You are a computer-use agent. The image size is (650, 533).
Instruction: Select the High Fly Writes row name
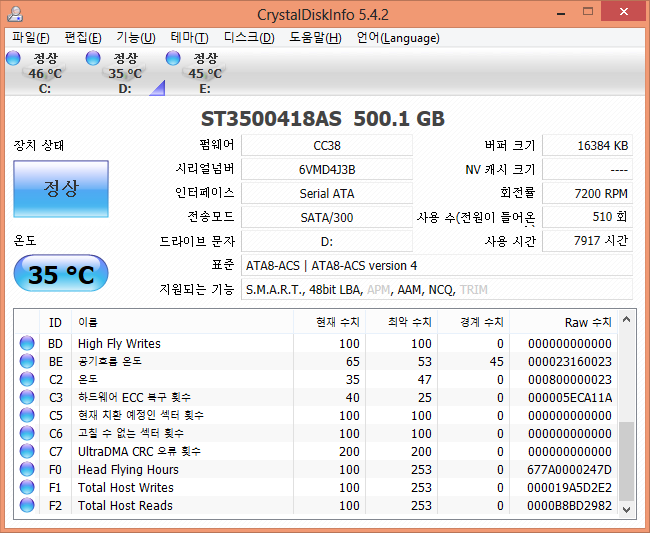(119, 344)
